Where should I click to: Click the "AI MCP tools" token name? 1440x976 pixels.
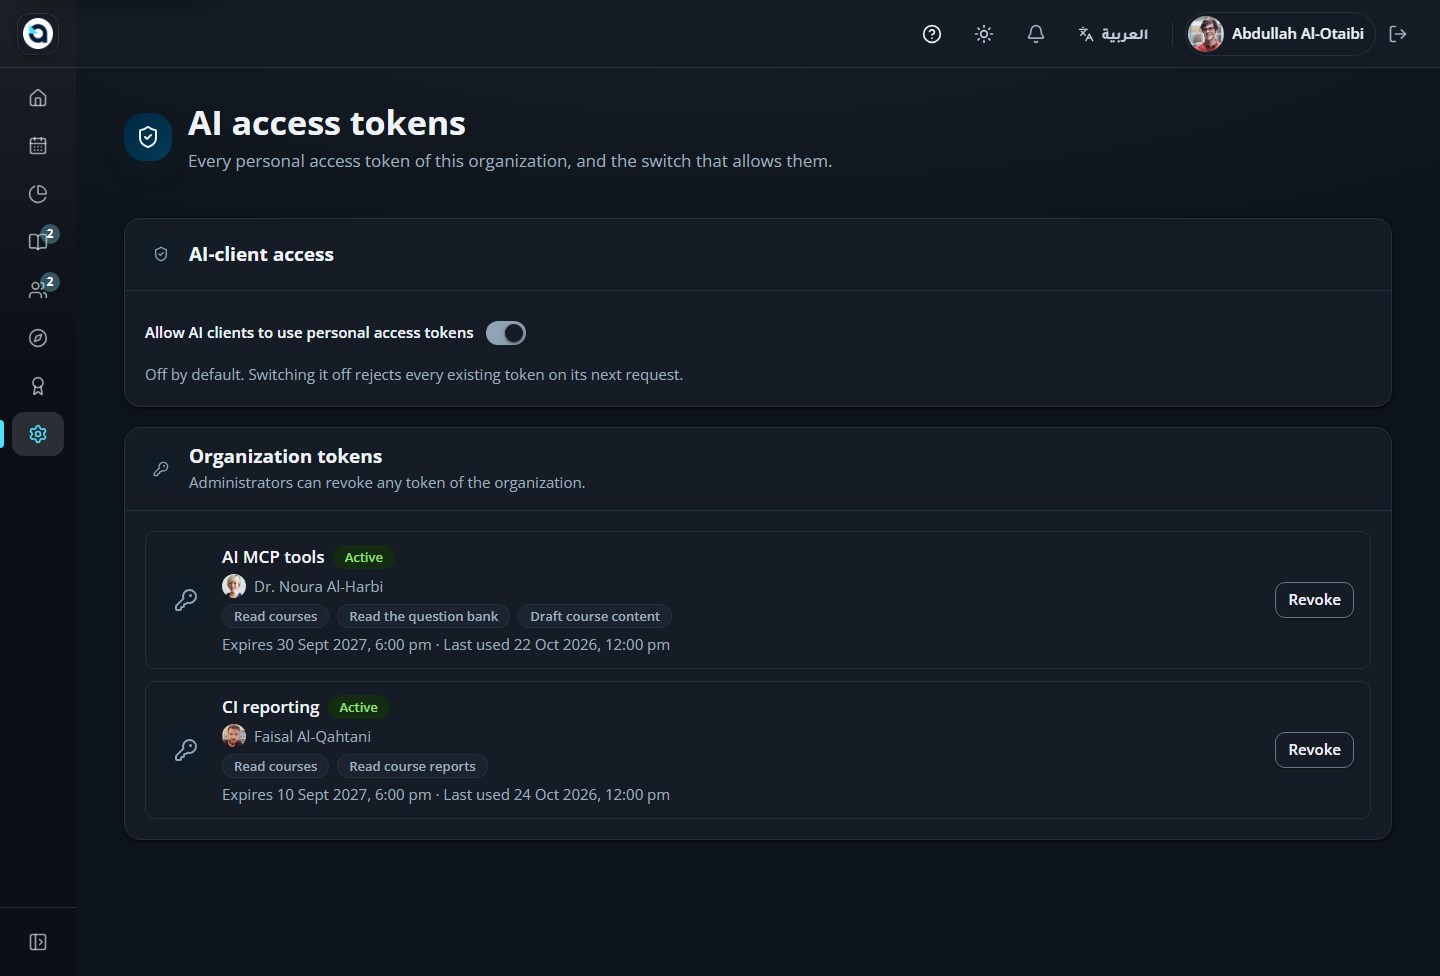[273, 557]
